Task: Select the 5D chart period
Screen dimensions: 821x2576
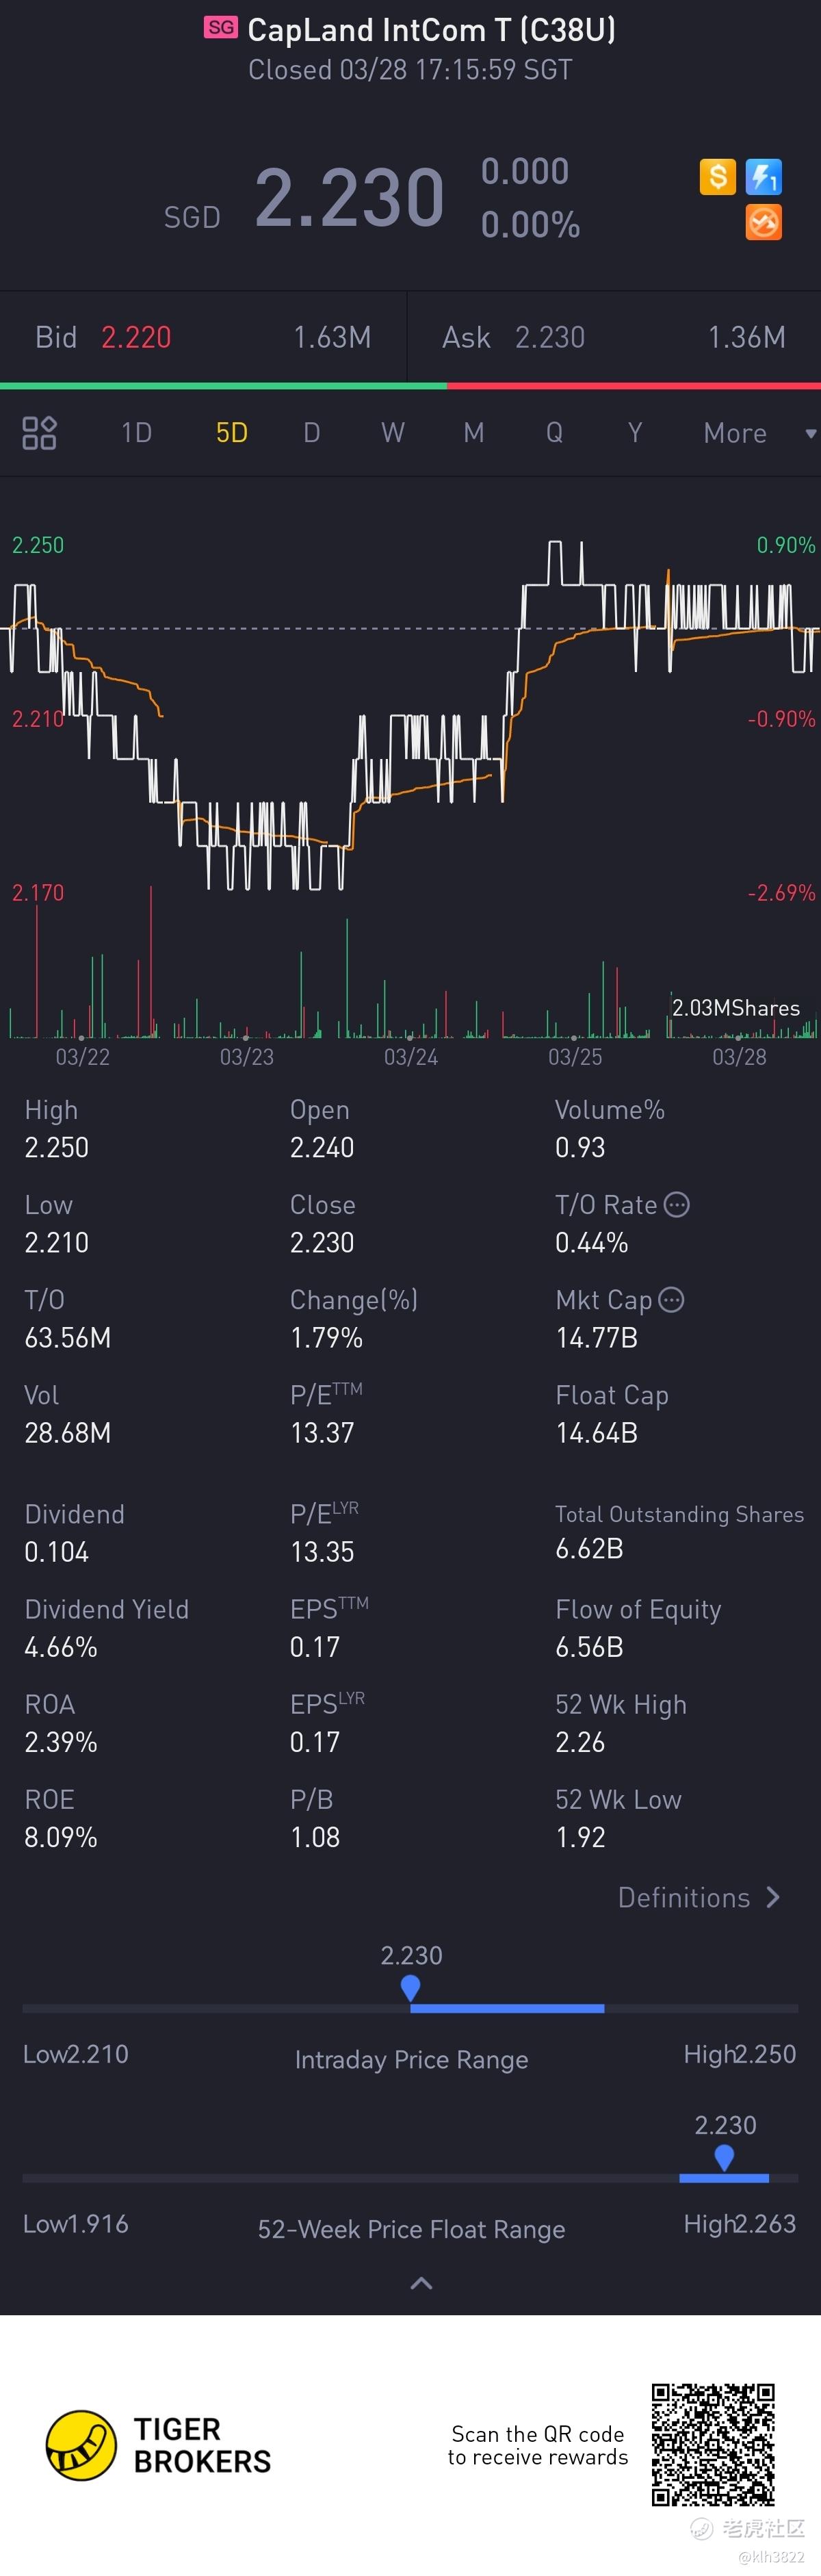Action: 231,433
